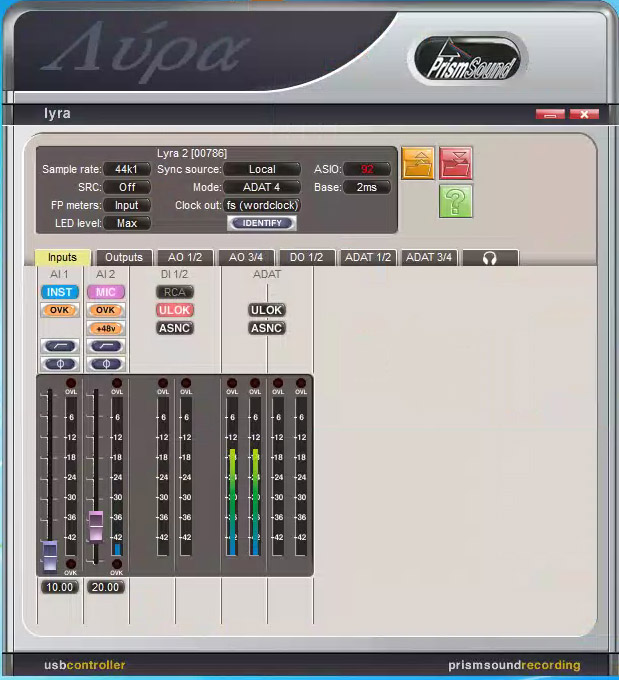Image resolution: width=619 pixels, height=680 pixels.
Task: Click the AI 2 level meter
Action: [117, 476]
